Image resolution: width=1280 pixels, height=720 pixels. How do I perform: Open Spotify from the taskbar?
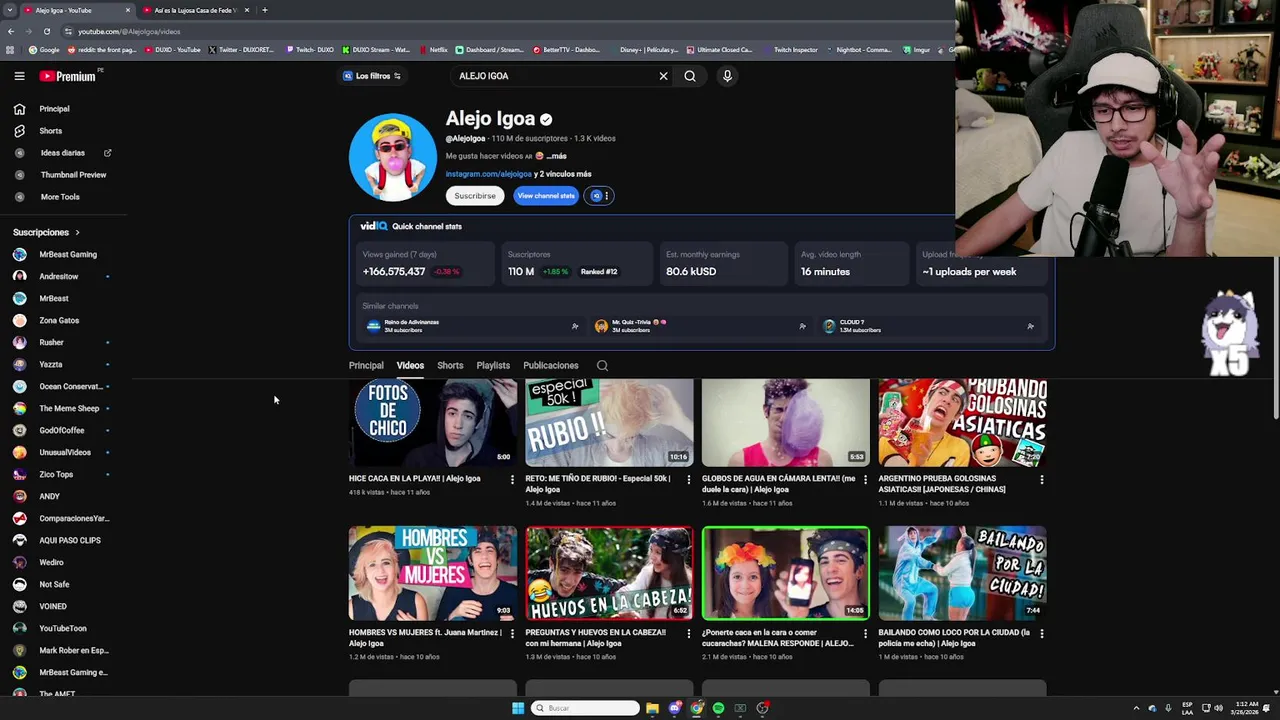click(718, 708)
